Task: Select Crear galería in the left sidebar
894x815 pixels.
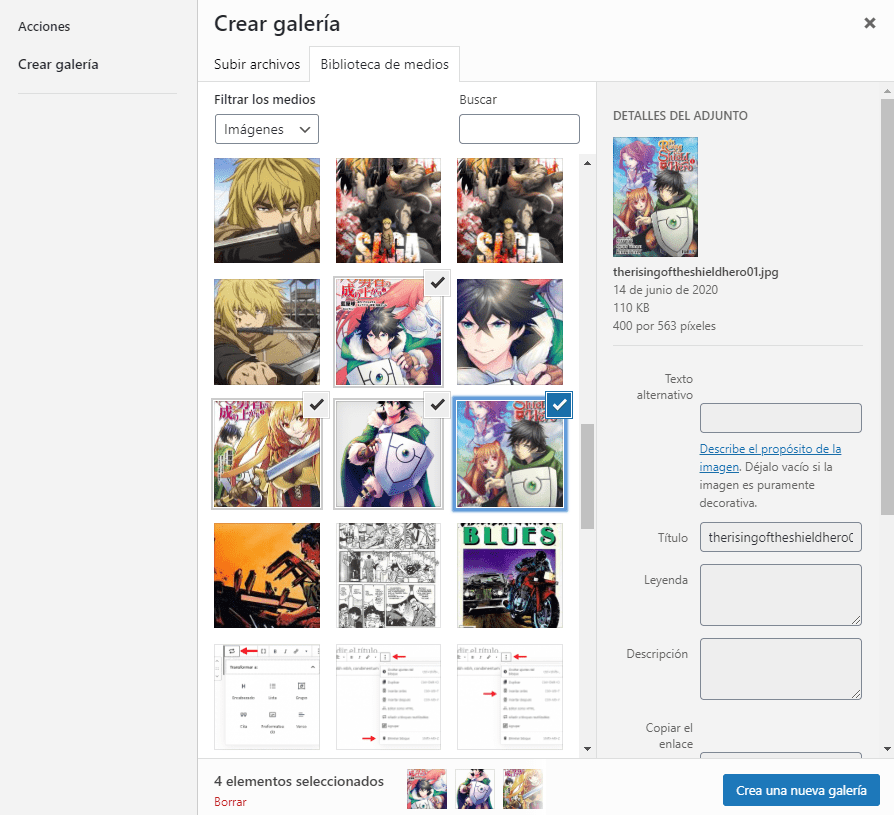Action: (58, 64)
